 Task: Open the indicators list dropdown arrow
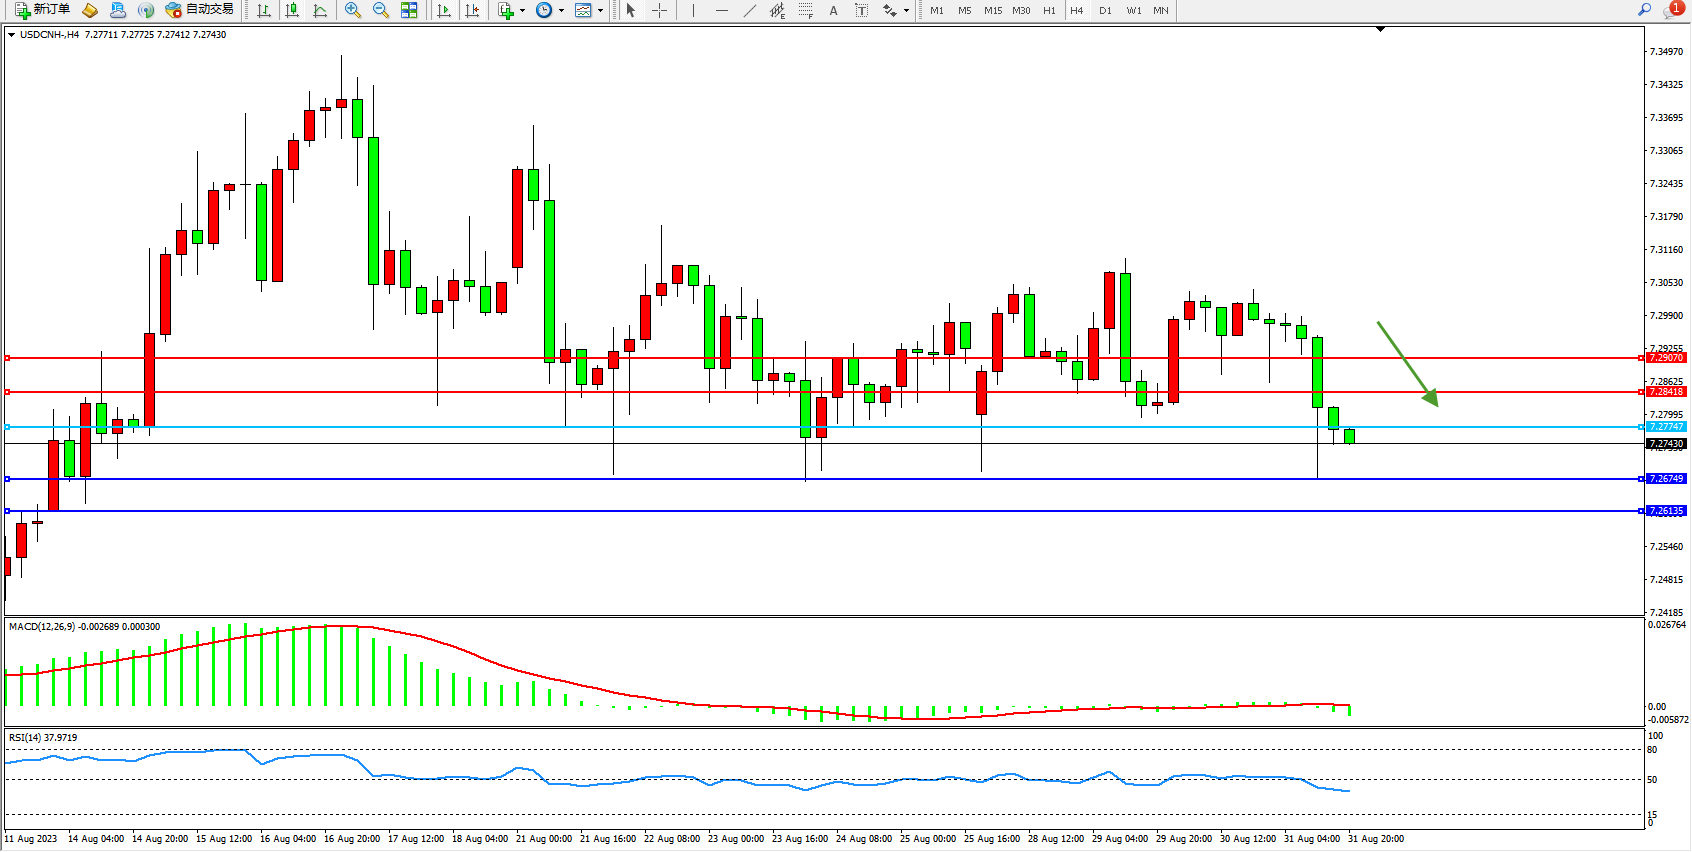(x=522, y=10)
